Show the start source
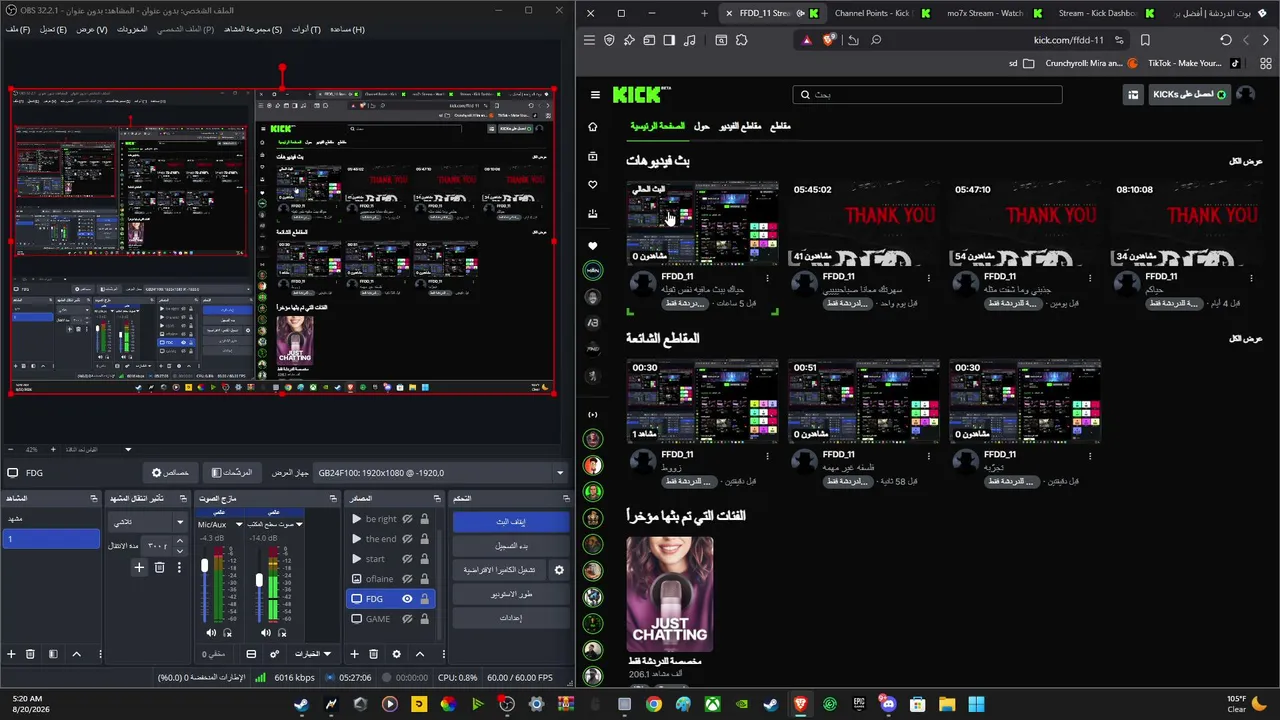This screenshot has width=1280, height=720. 407,559
